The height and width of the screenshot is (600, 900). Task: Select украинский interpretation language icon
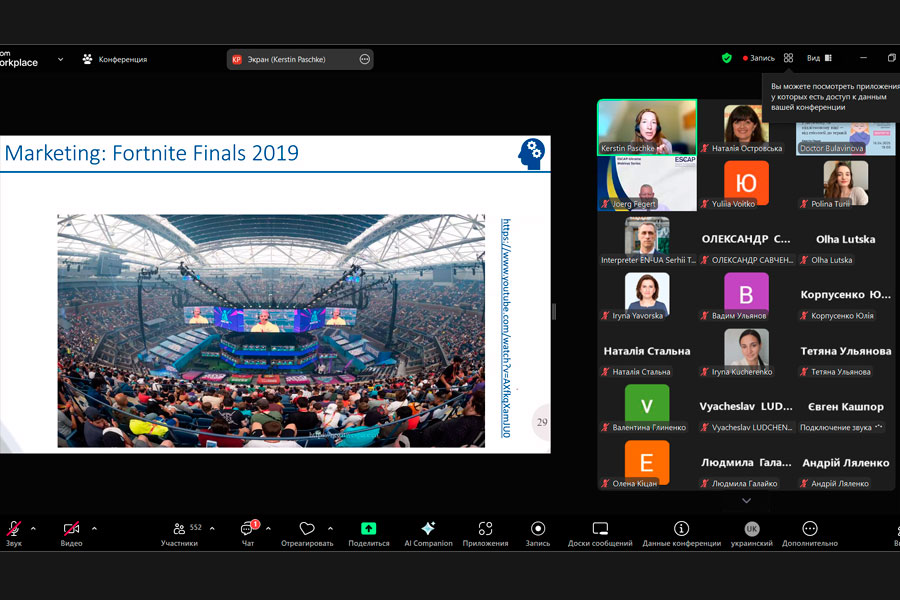coord(752,533)
